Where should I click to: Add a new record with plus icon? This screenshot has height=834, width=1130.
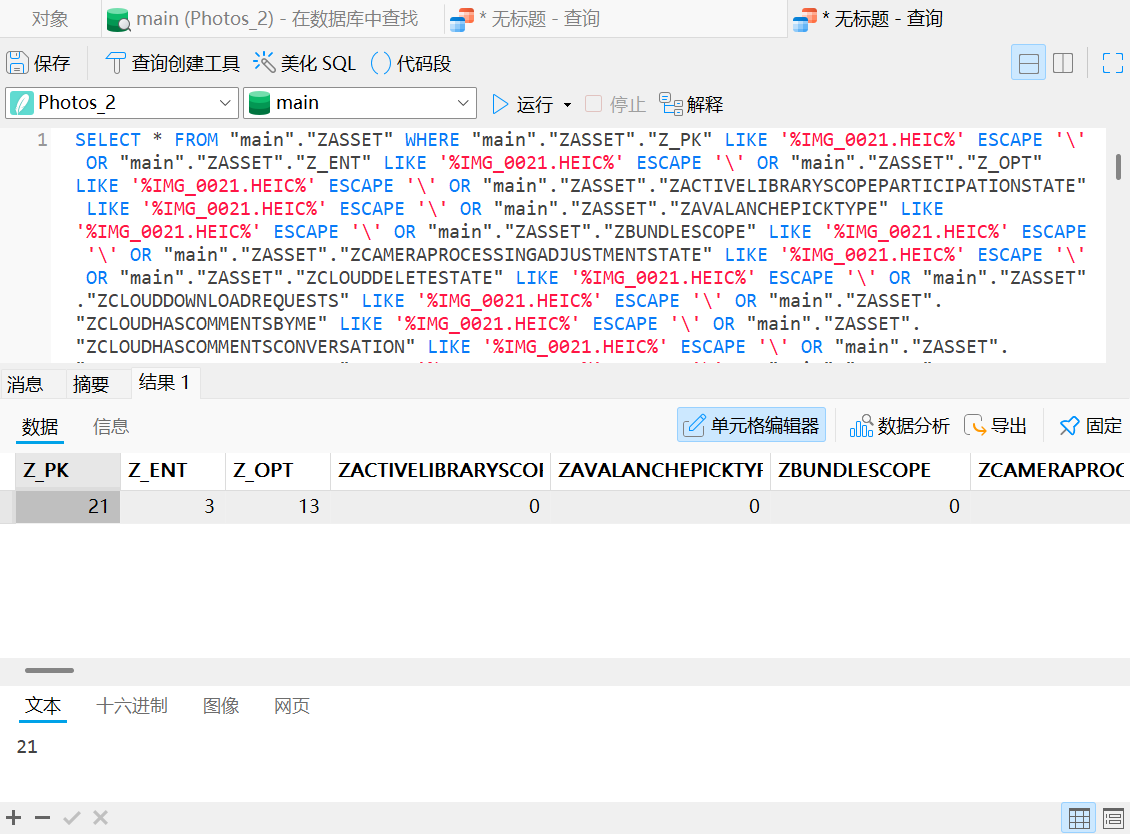pos(14,817)
